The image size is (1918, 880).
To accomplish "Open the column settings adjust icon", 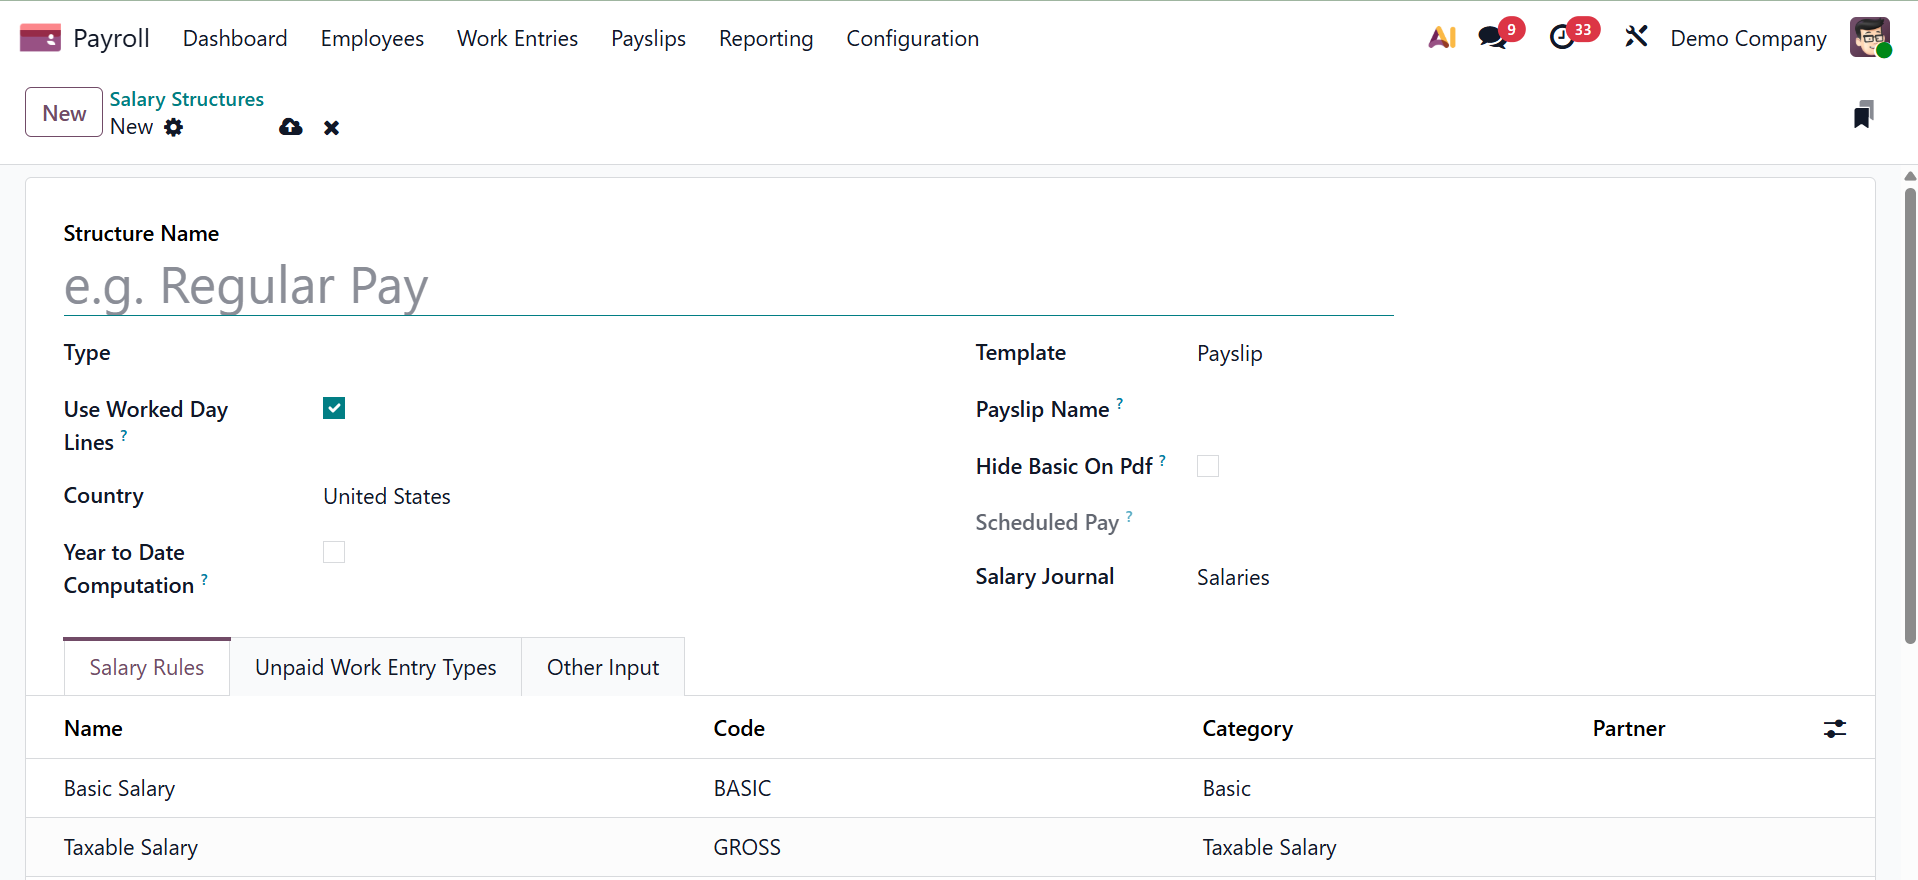I will point(1834,729).
